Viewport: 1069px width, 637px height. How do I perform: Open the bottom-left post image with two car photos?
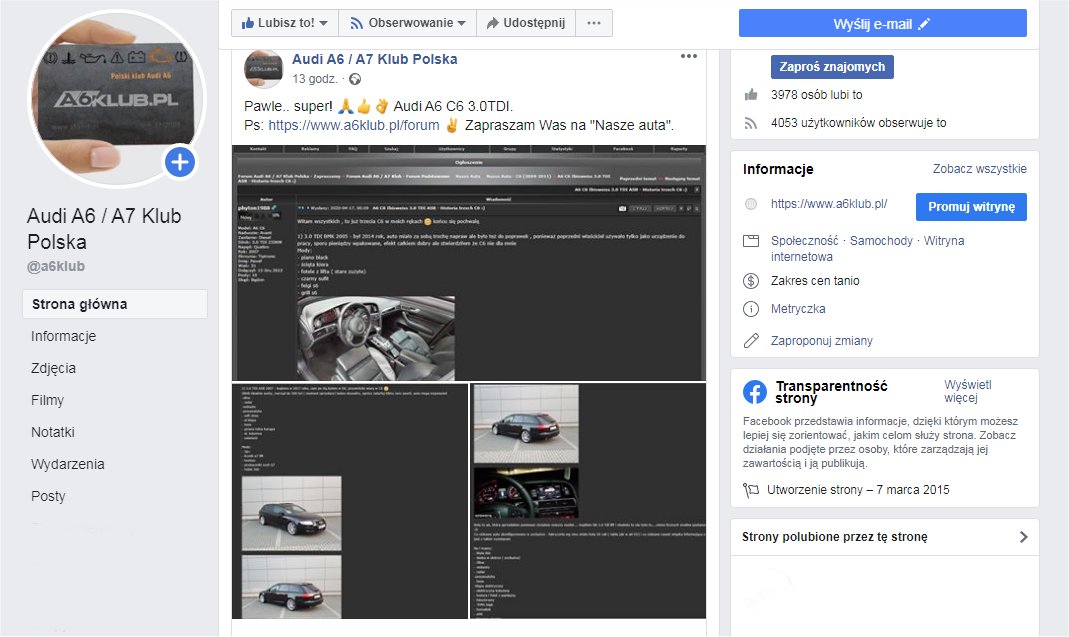pos(350,501)
